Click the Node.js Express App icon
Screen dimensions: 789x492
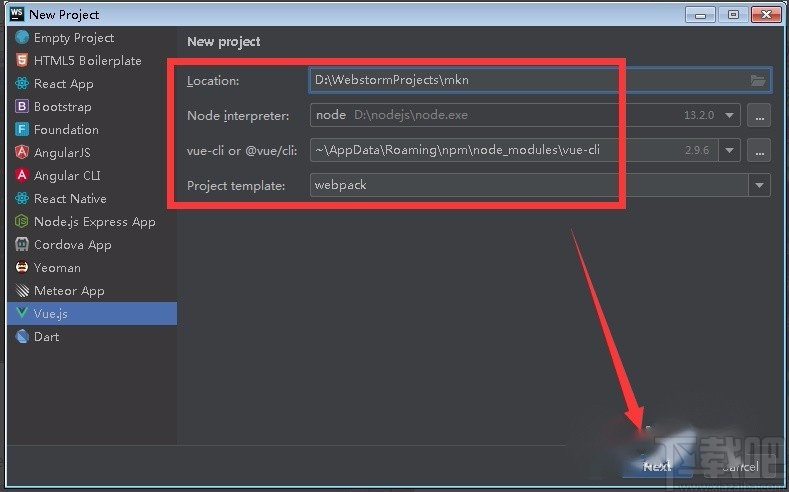[x=22, y=221]
